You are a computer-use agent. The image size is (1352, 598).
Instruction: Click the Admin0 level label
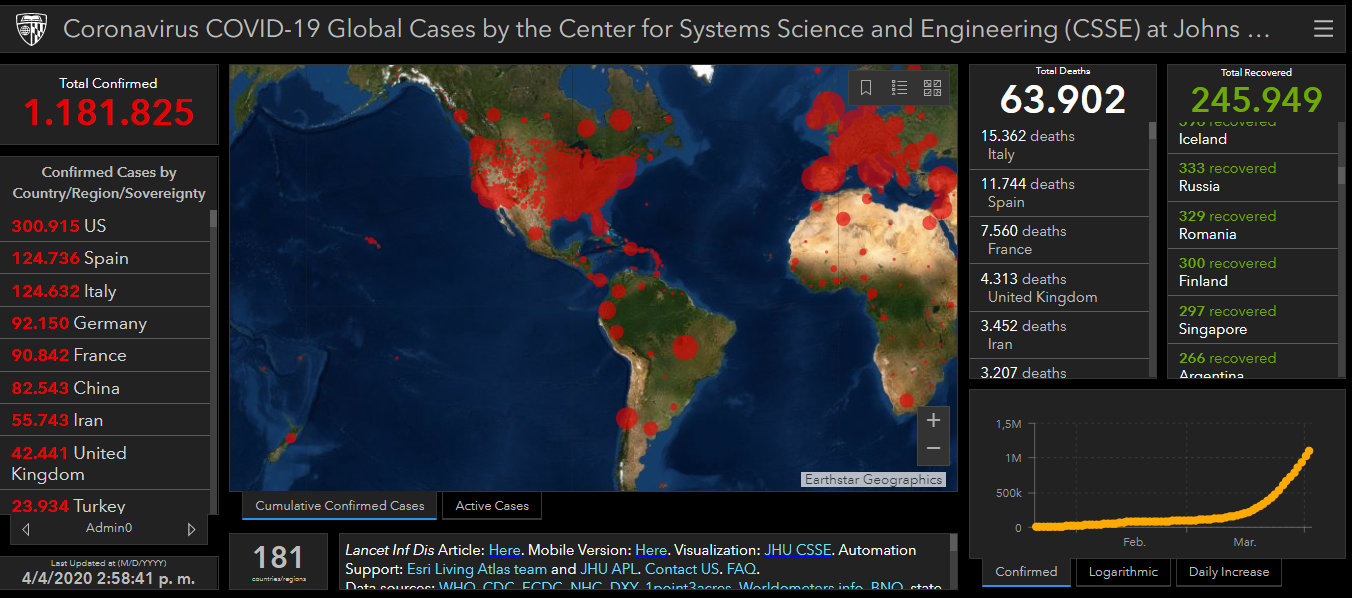click(x=108, y=528)
